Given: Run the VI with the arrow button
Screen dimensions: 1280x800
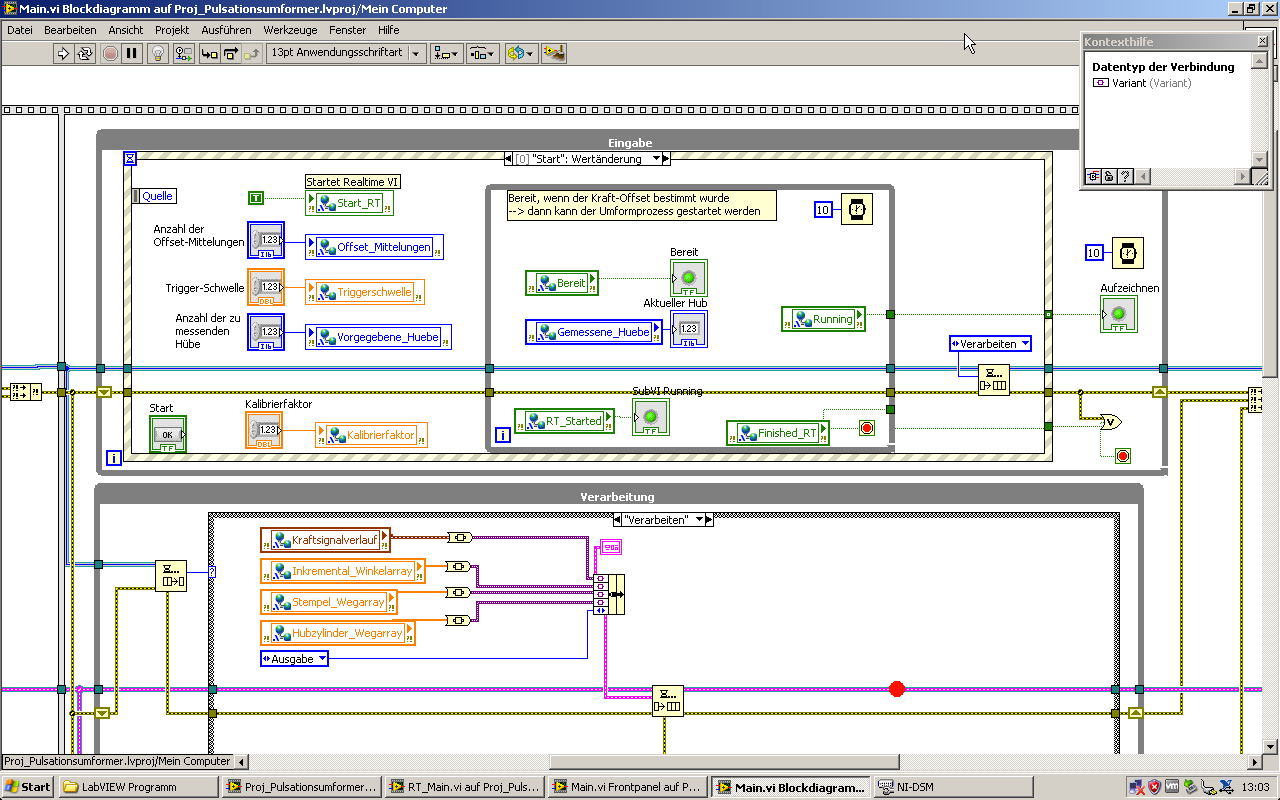Looking at the screenshot, I should click(63, 53).
